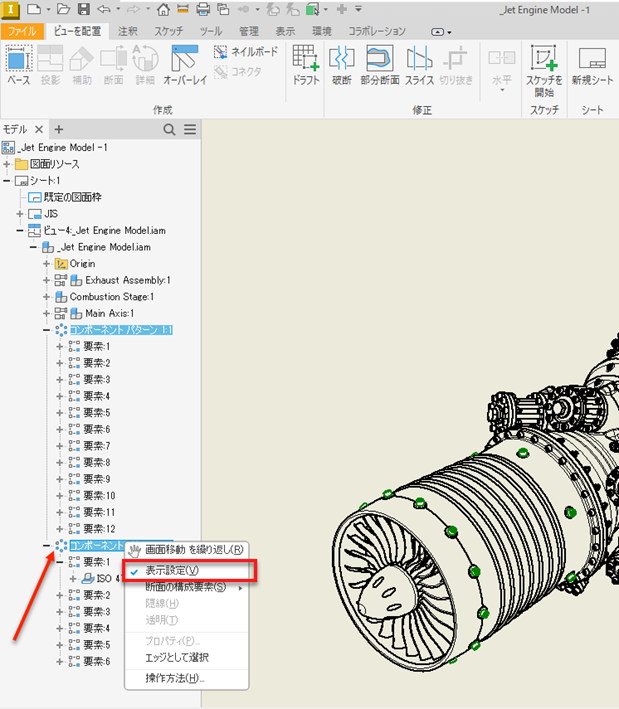Click the ドラフト (Draft) tool
The width and height of the screenshot is (619, 709).
(x=305, y=66)
